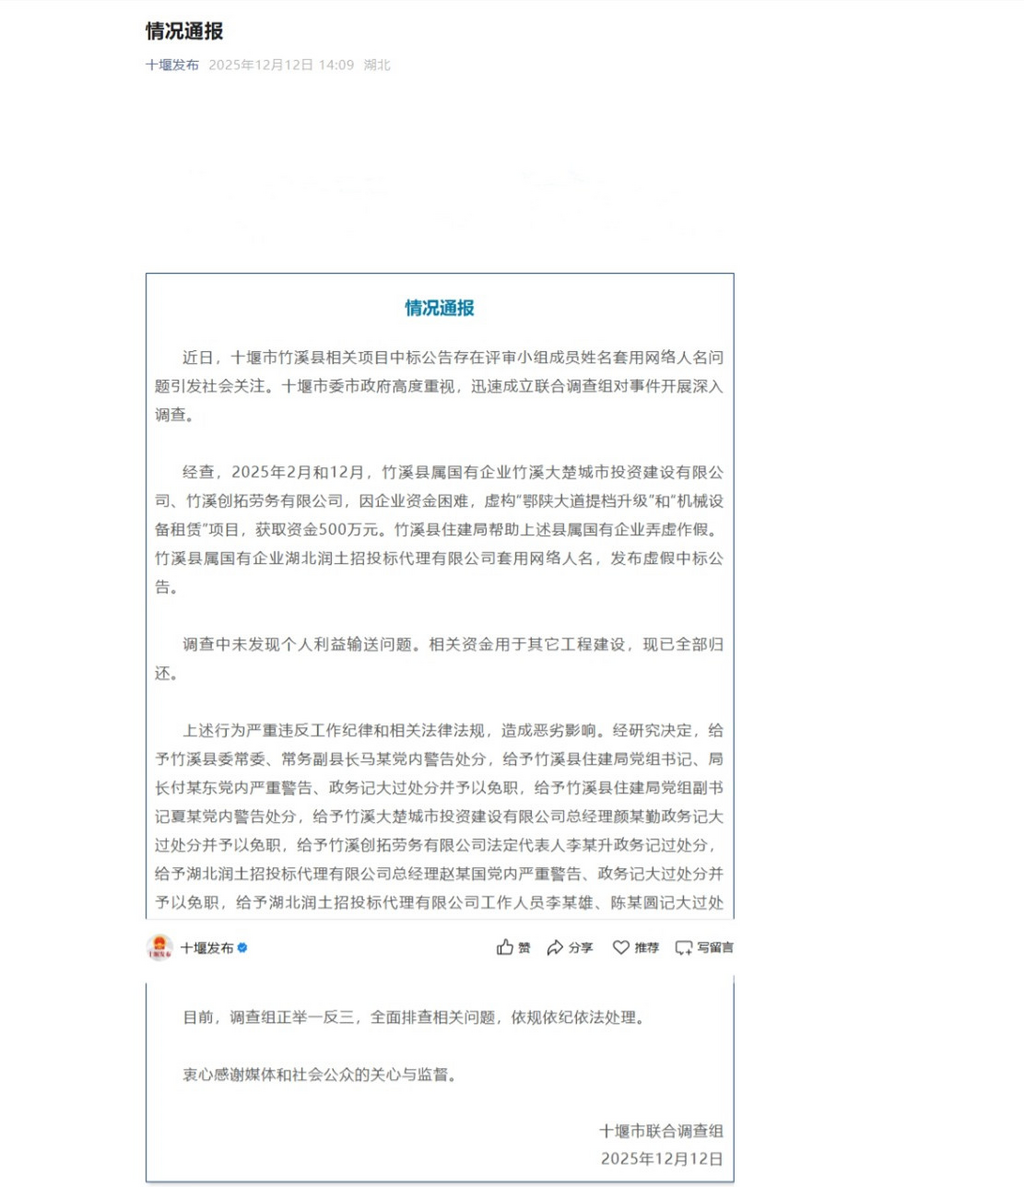Click the date 2025年12月12日 below the signature
The height and width of the screenshot is (1187, 1024).
[x=661, y=1158]
